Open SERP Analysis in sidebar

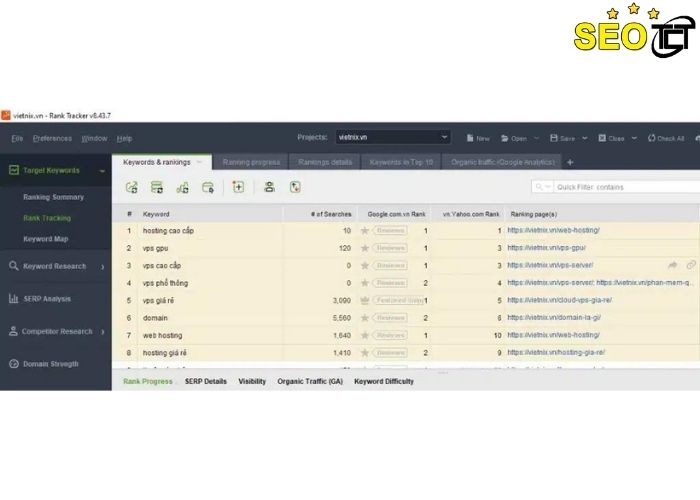[x=47, y=299]
